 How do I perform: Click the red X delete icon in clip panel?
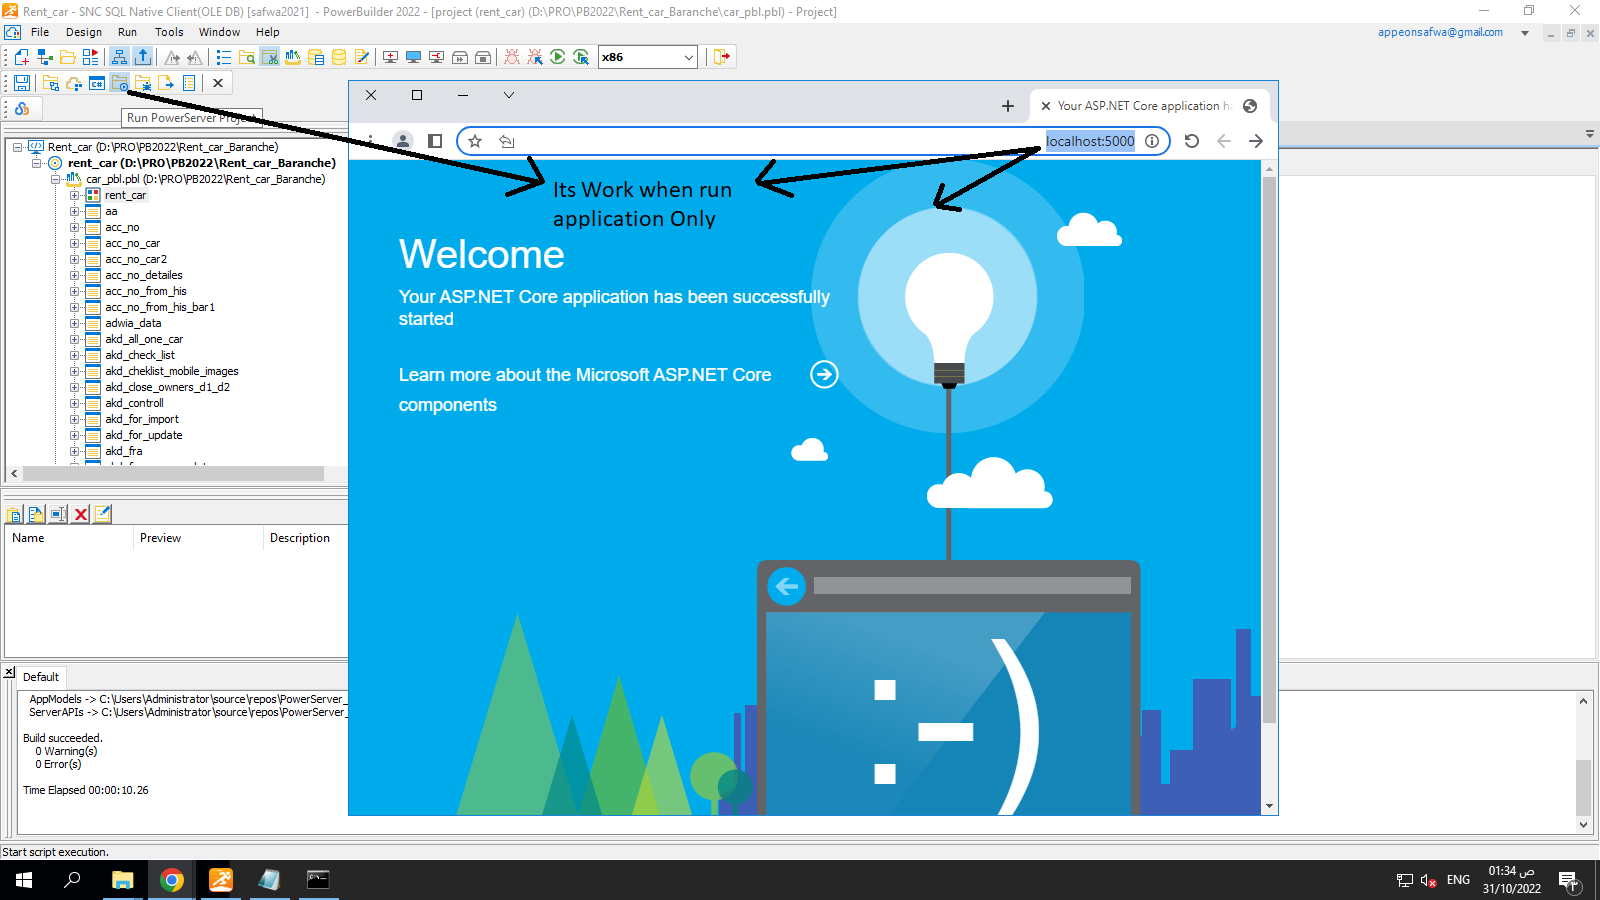point(81,514)
